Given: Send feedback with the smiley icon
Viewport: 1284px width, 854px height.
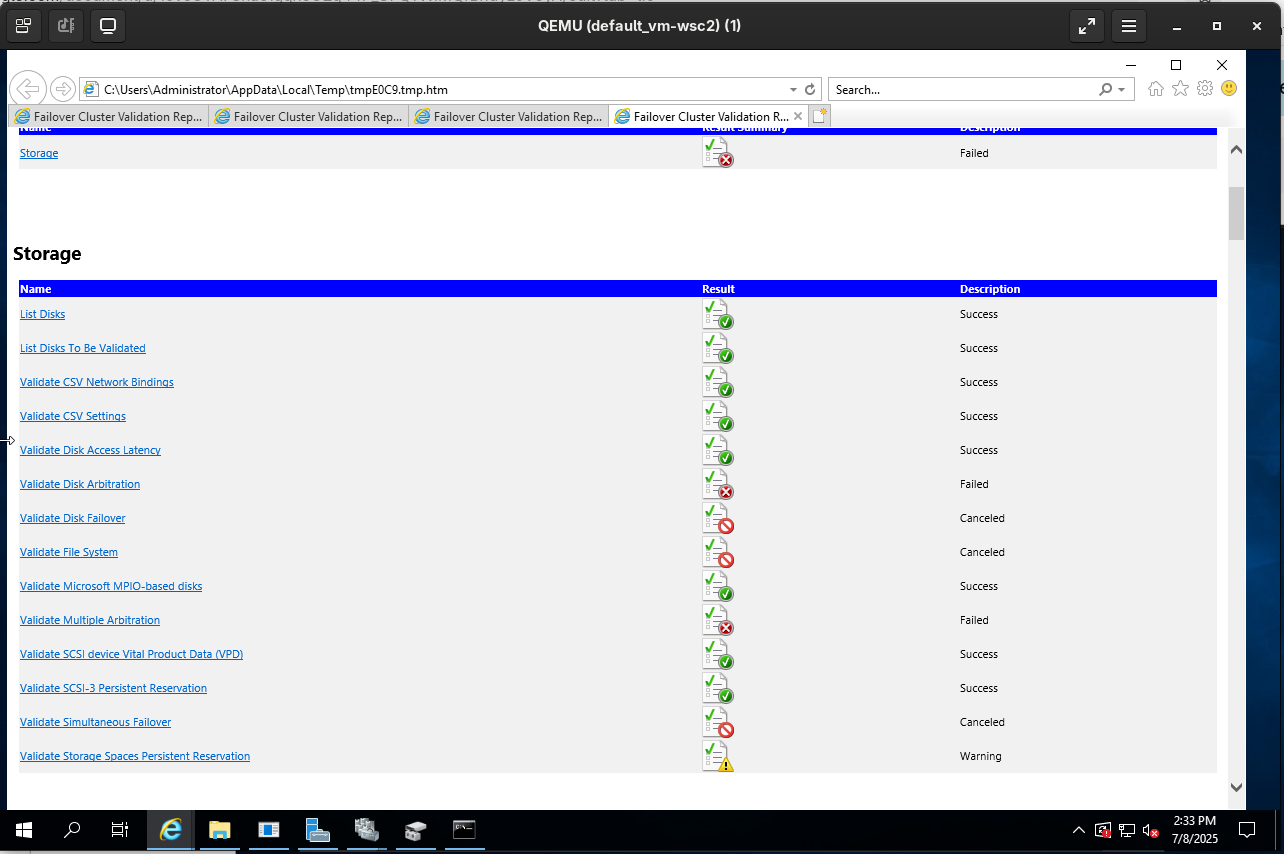Looking at the screenshot, I should pyautogui.click(x=1229, y=89).
